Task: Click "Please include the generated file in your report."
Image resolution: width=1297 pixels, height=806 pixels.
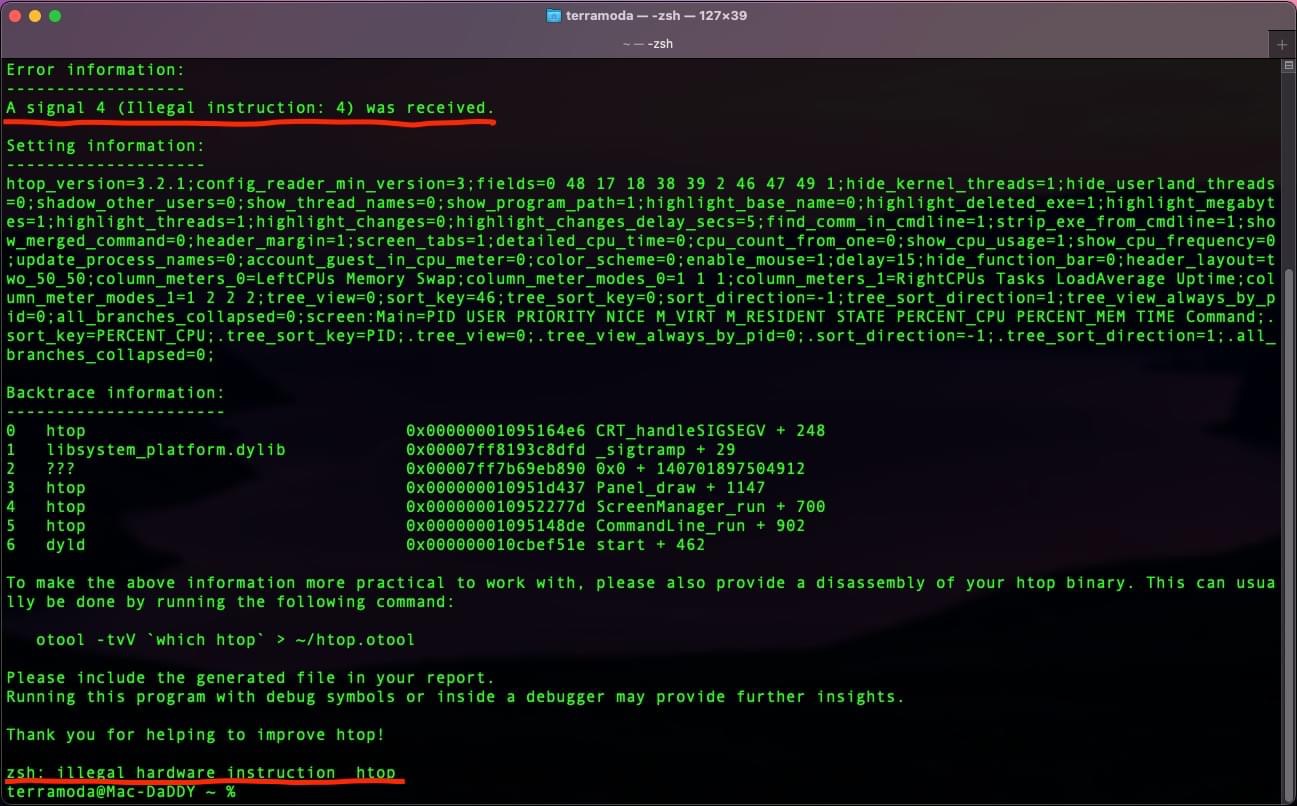Action: click(x=250, y=678)
